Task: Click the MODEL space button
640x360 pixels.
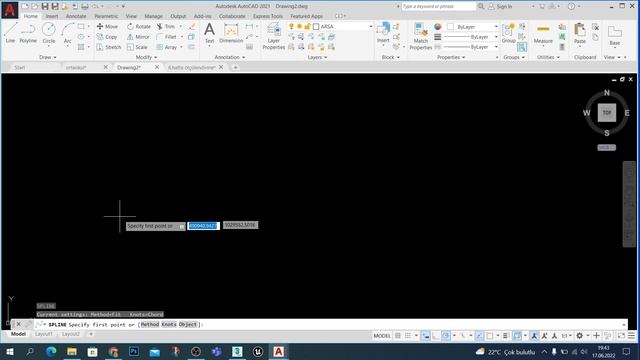Action: [x=382, y=336]
